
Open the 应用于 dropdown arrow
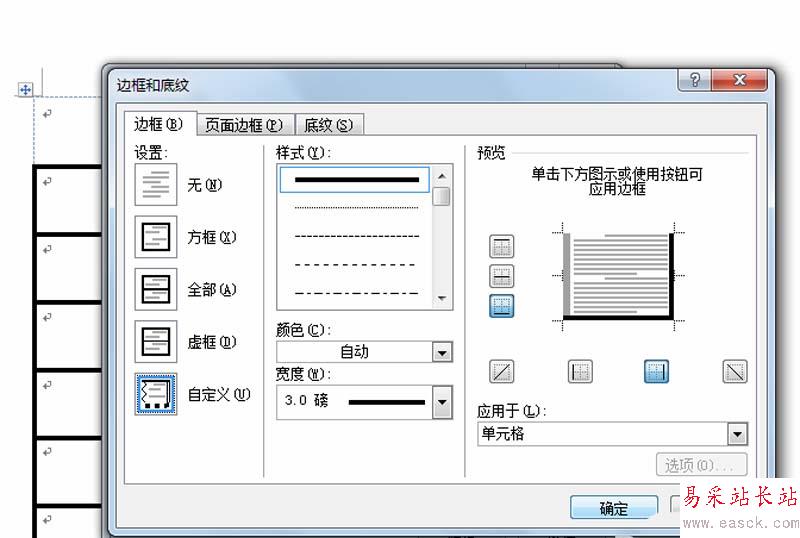pos(737,434)
